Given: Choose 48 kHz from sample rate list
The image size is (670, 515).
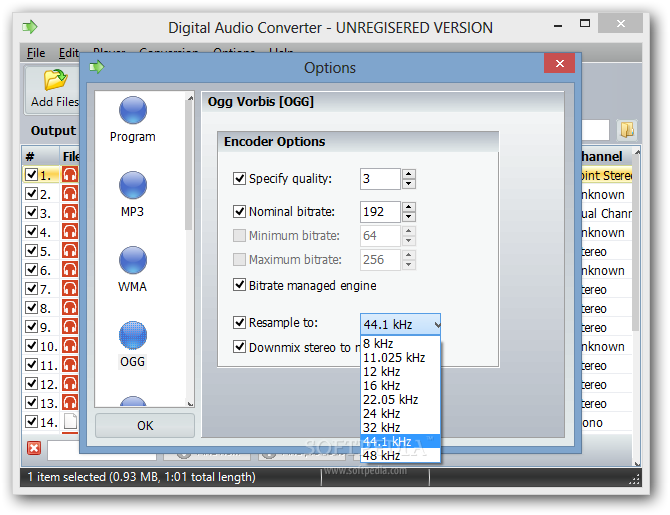Looking at the screenshot, I should coord(400,456).
